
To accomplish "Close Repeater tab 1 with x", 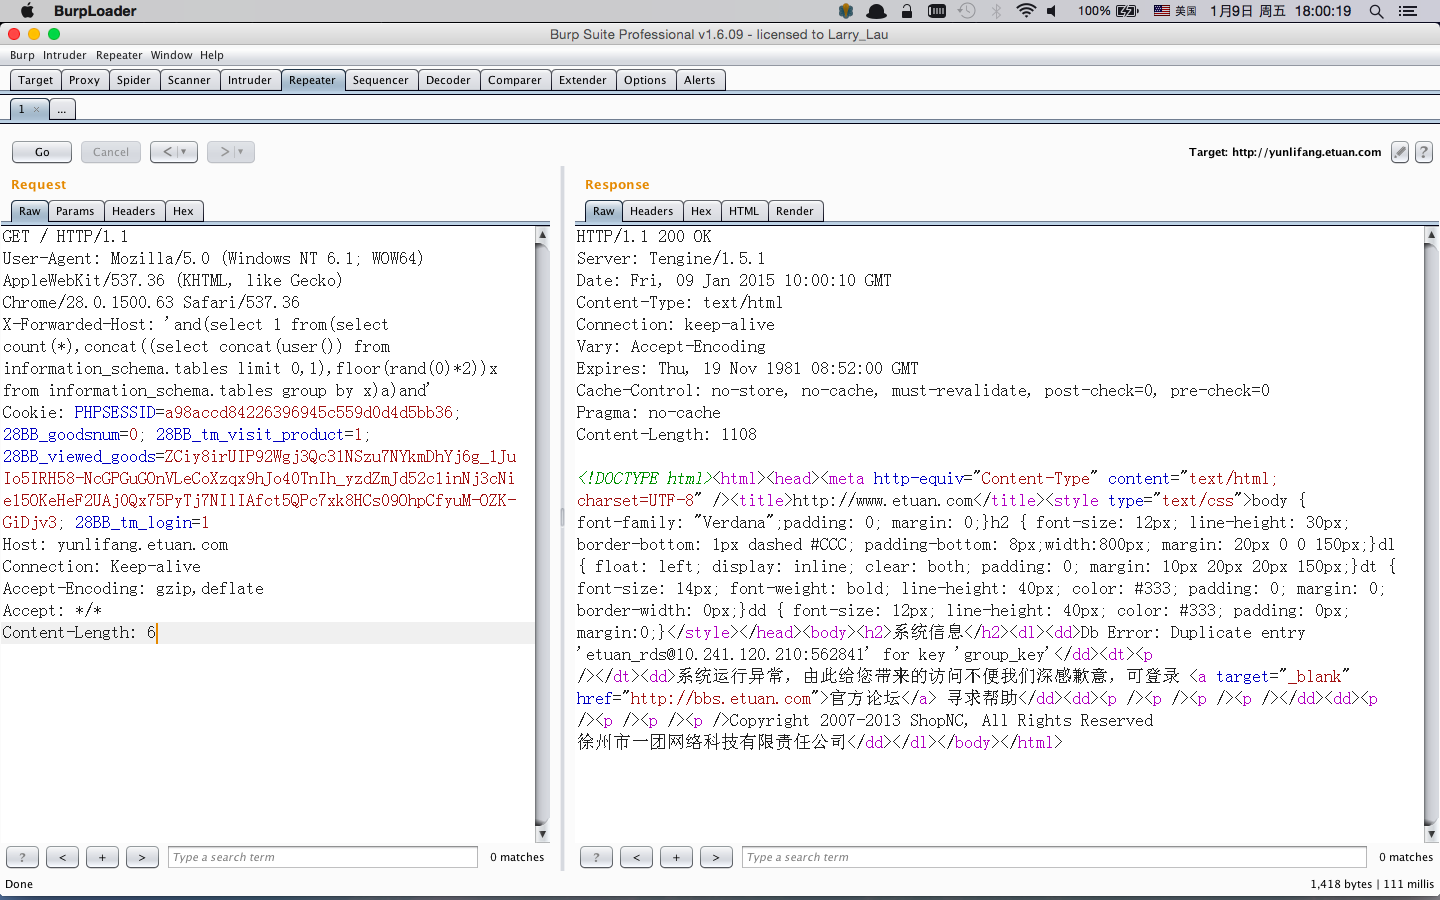I will [x=37, y=110].
